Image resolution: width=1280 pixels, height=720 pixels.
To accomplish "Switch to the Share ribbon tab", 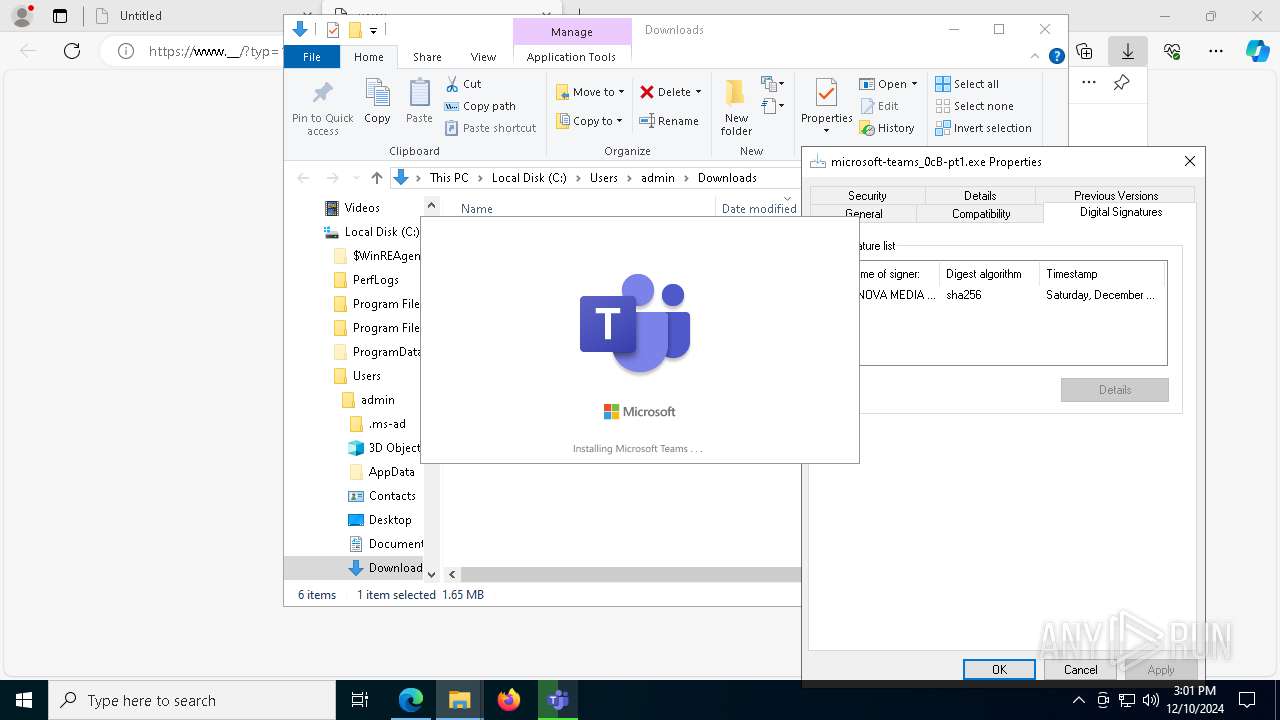I will click(427, 57).
